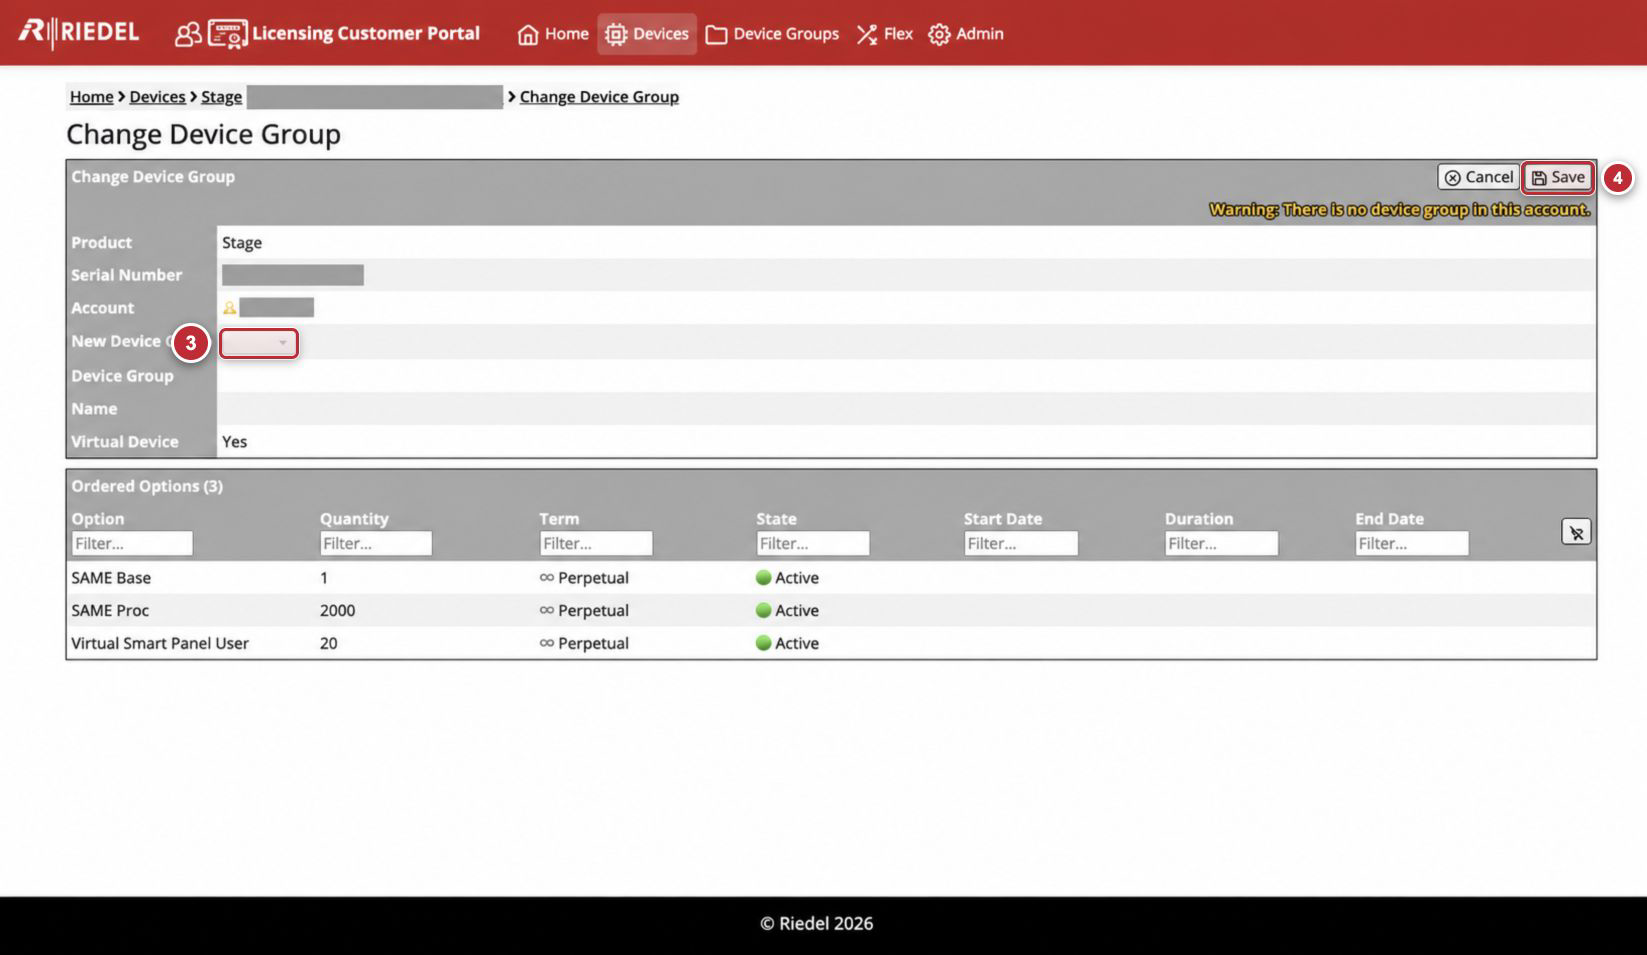Click the yellow user icon in the Account row

point(229,308)
